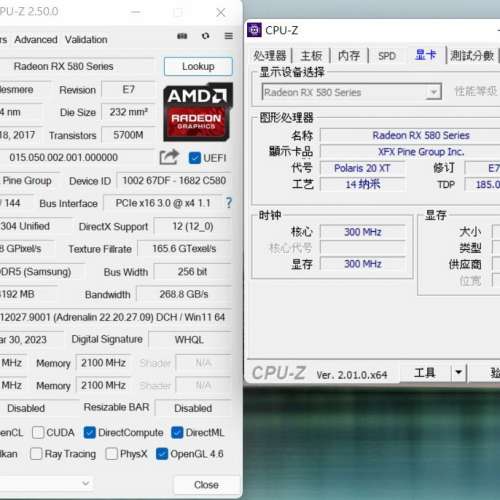Click the DirectX Support value 12 (12_0)
The image size is (500, 500).
(x=193, y=226)
